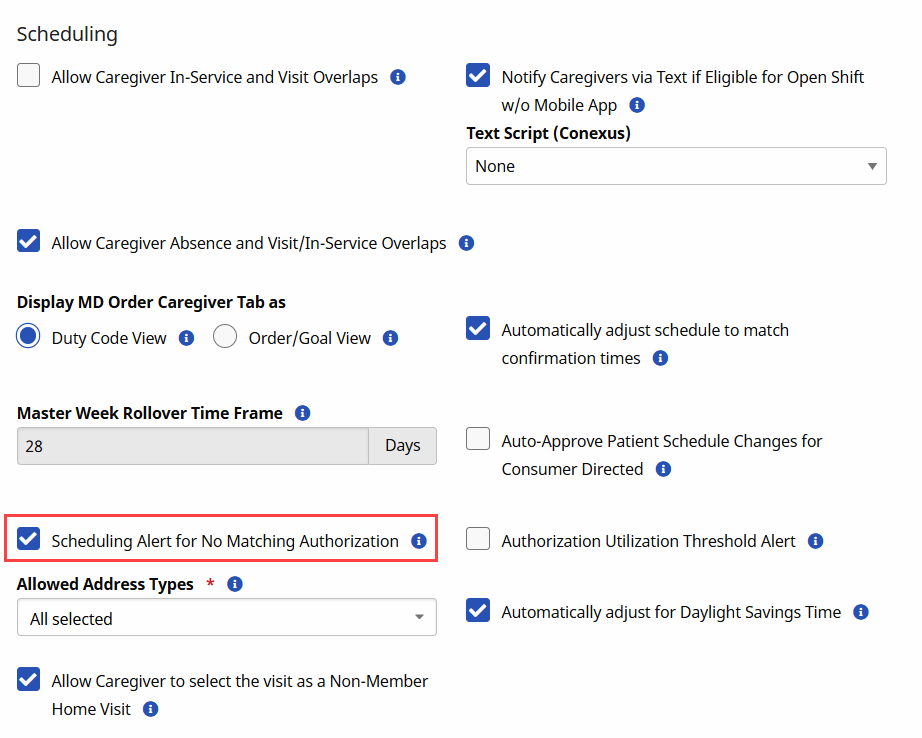This screenshot has width=922, height=738.
Task: Open the Text Script (Conexus) dropdown
Action: (676, 166)
